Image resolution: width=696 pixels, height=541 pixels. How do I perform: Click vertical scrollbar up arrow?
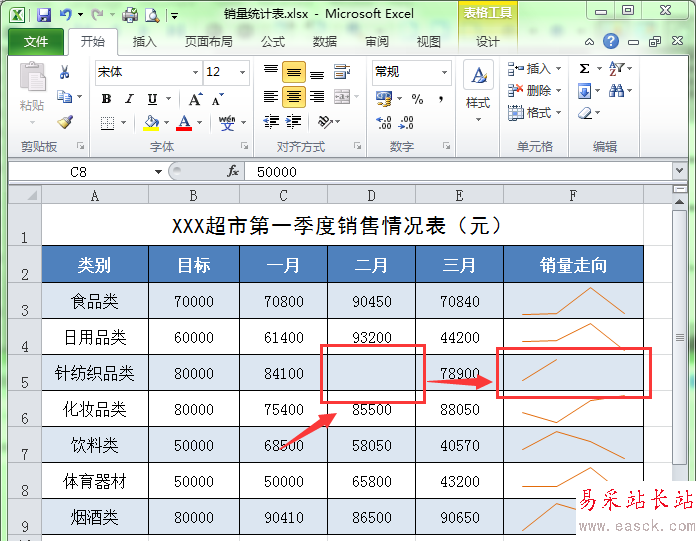click(x=679, y=202)
